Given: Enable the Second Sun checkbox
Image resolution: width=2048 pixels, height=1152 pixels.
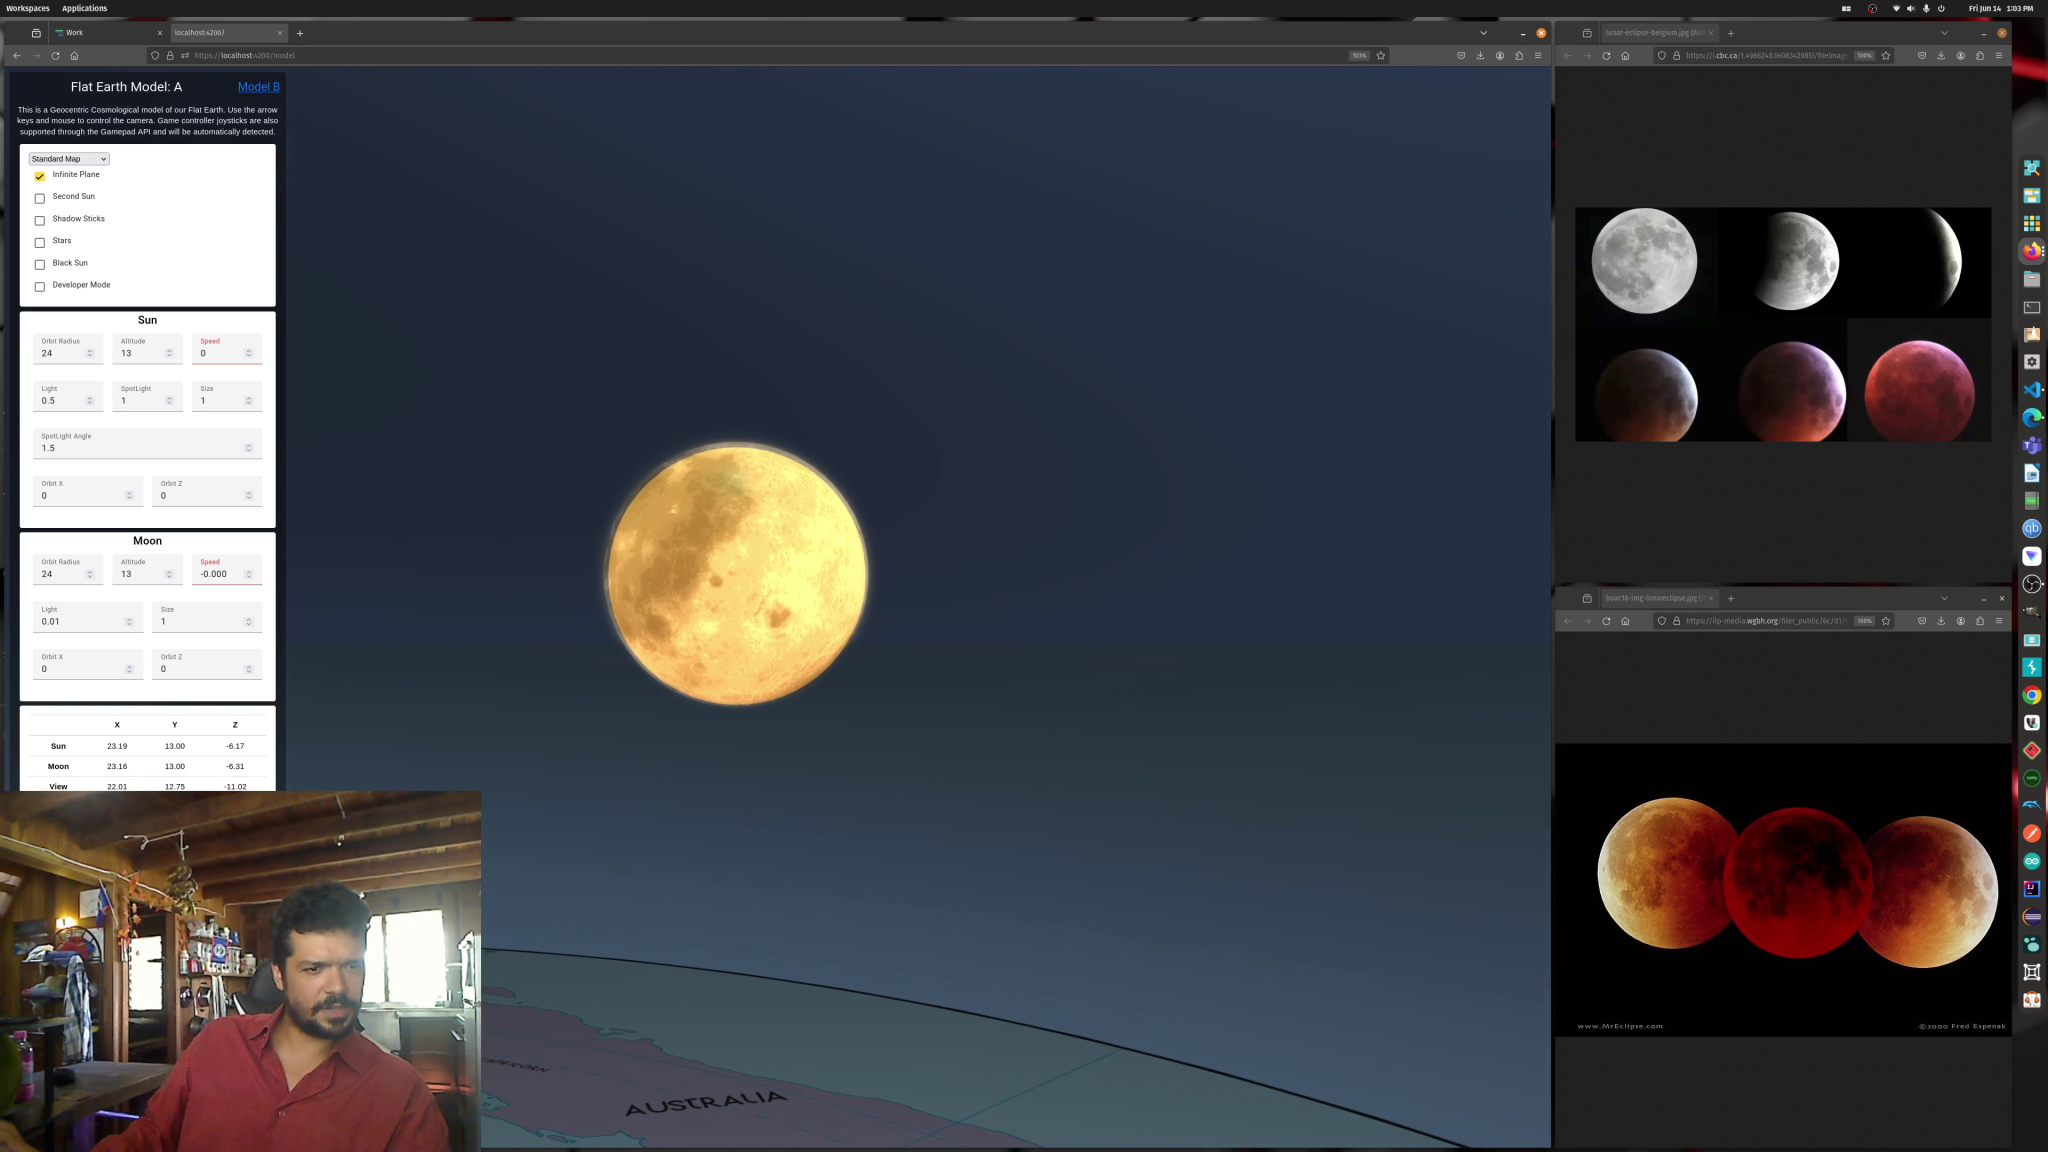Looking at the screenshot, I should [40, 198].
